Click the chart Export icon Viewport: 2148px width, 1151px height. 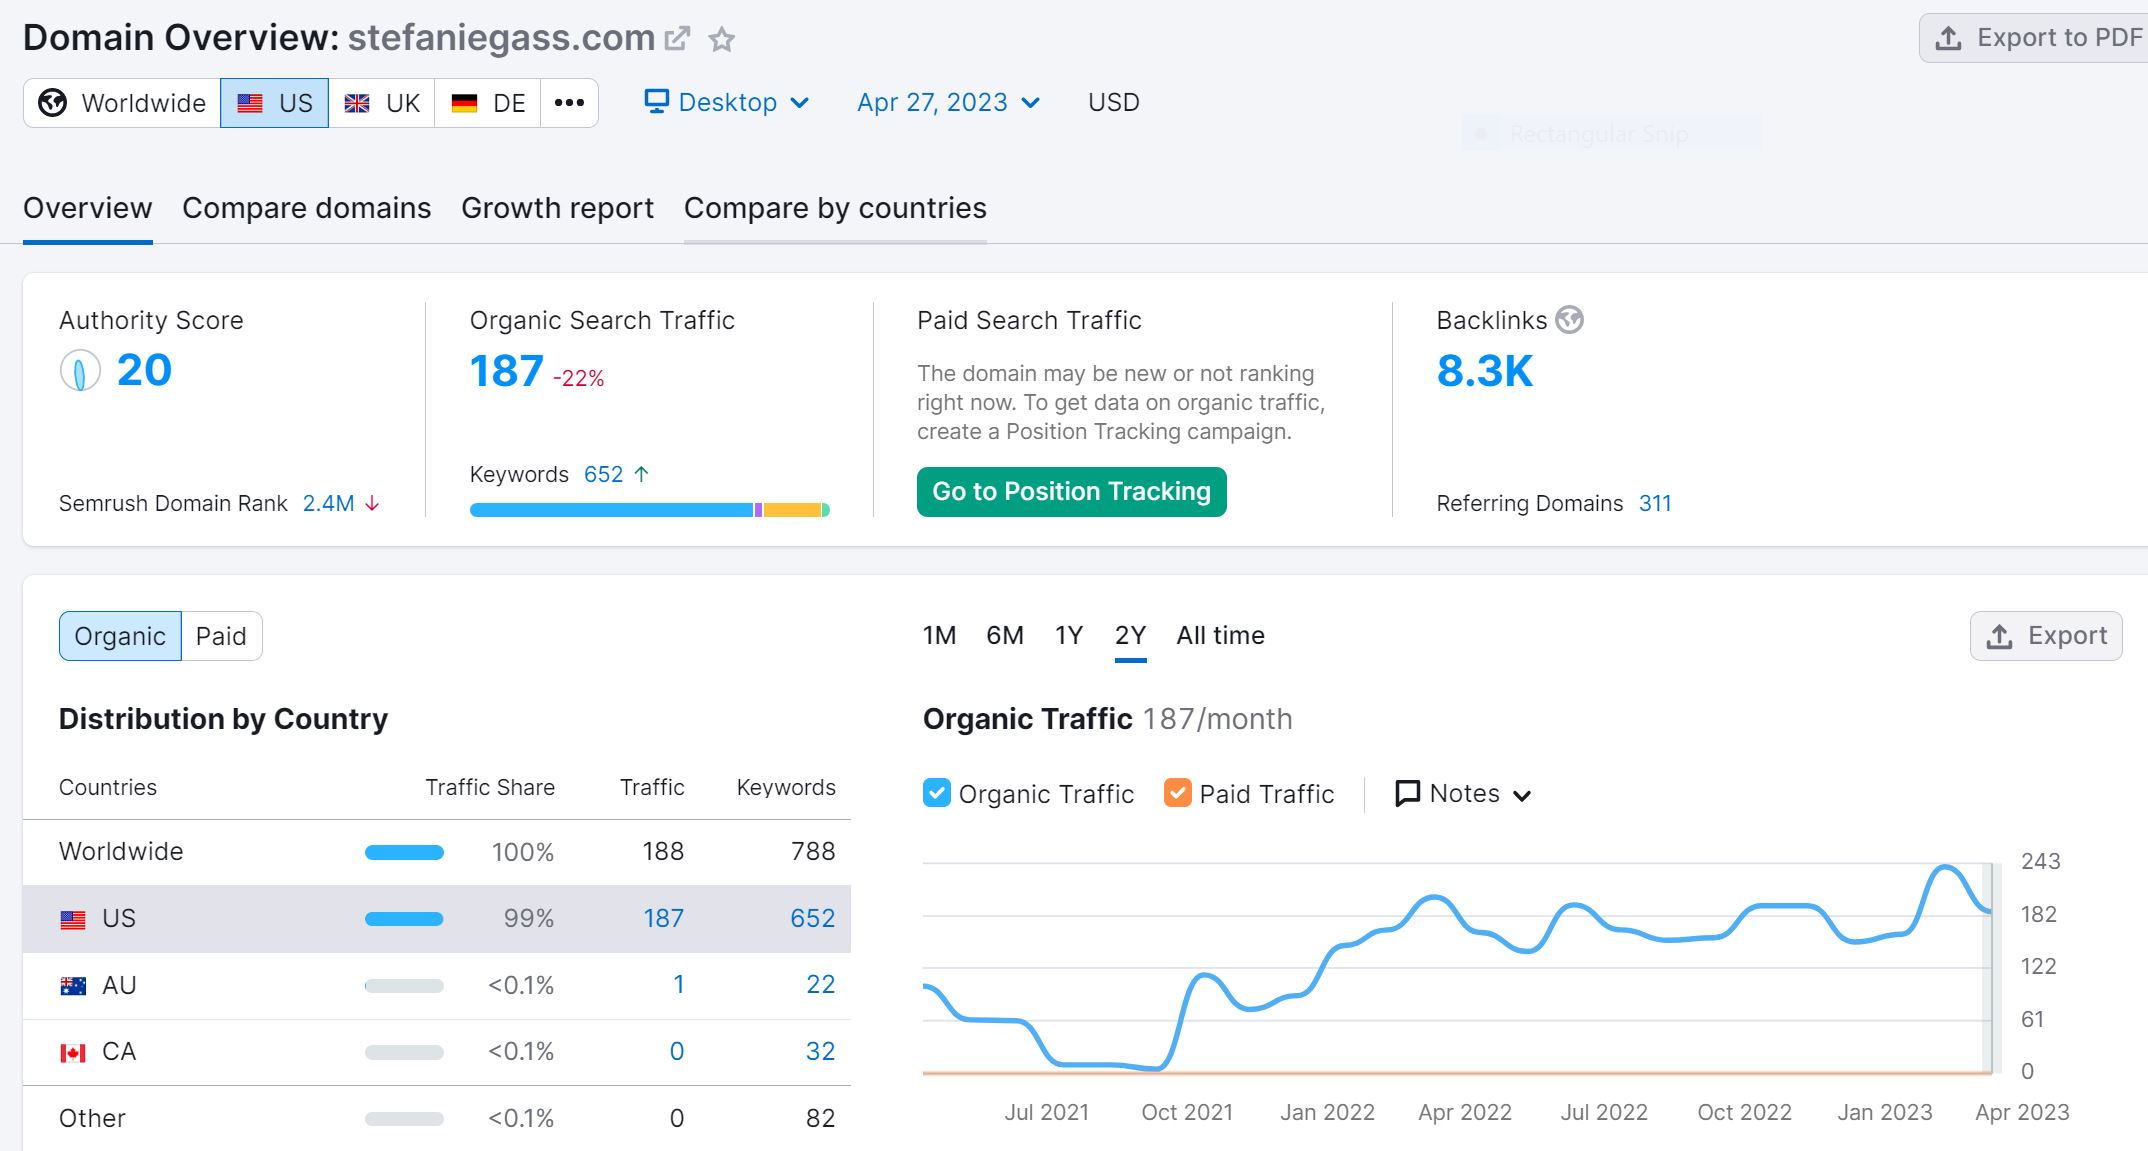click(2049, 637)
